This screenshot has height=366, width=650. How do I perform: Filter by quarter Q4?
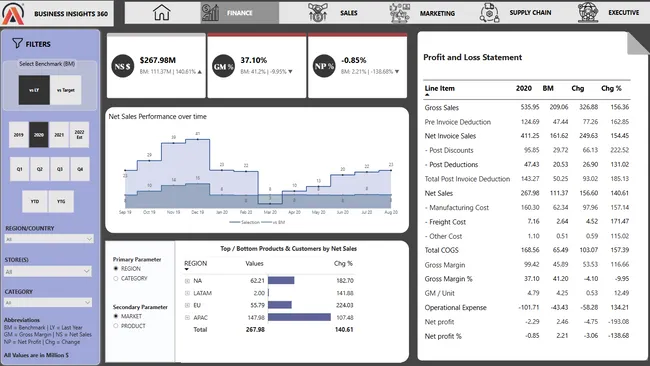pyautogui.click(x=80, y=169)
